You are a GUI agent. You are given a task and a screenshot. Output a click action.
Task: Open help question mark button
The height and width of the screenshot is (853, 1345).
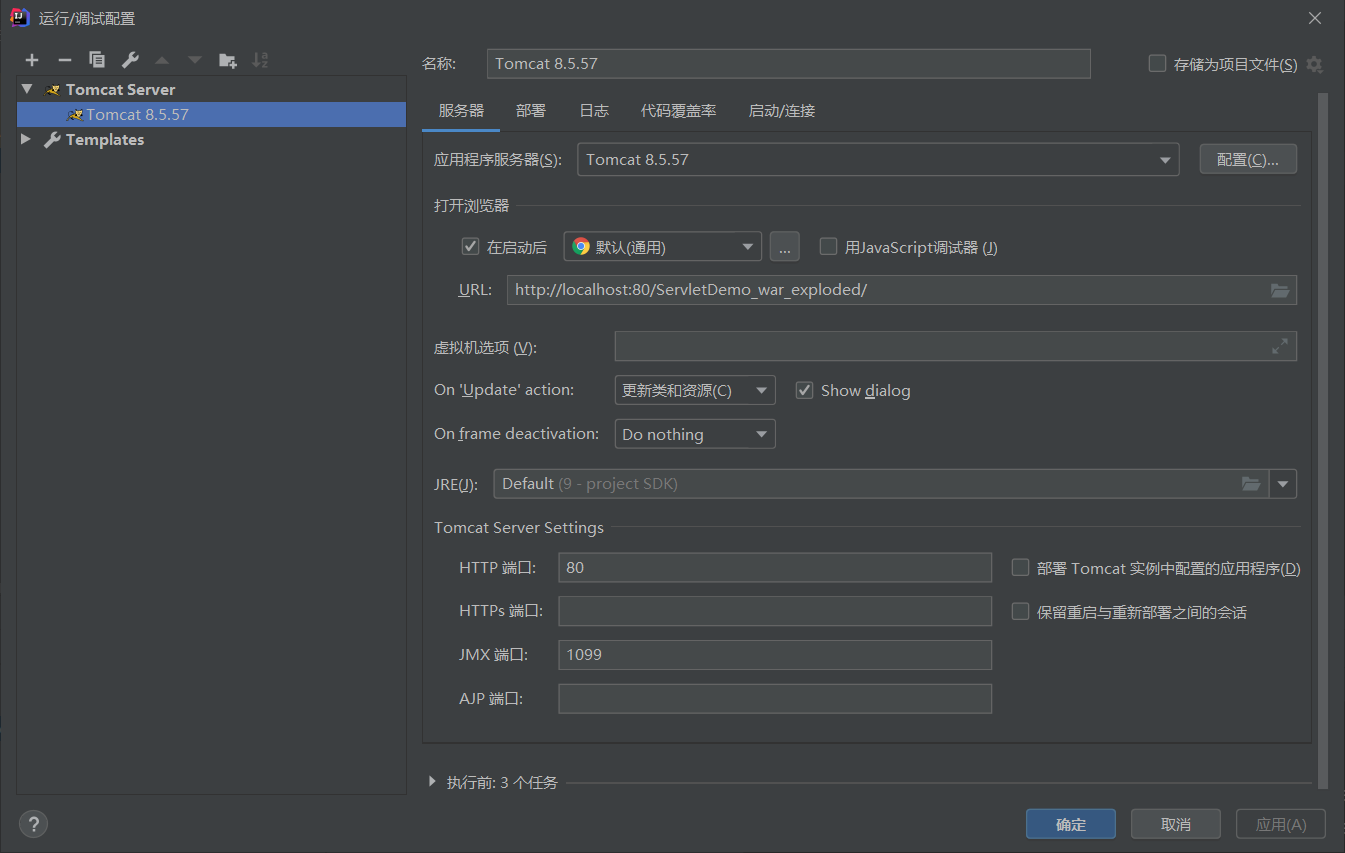(33, 824)
